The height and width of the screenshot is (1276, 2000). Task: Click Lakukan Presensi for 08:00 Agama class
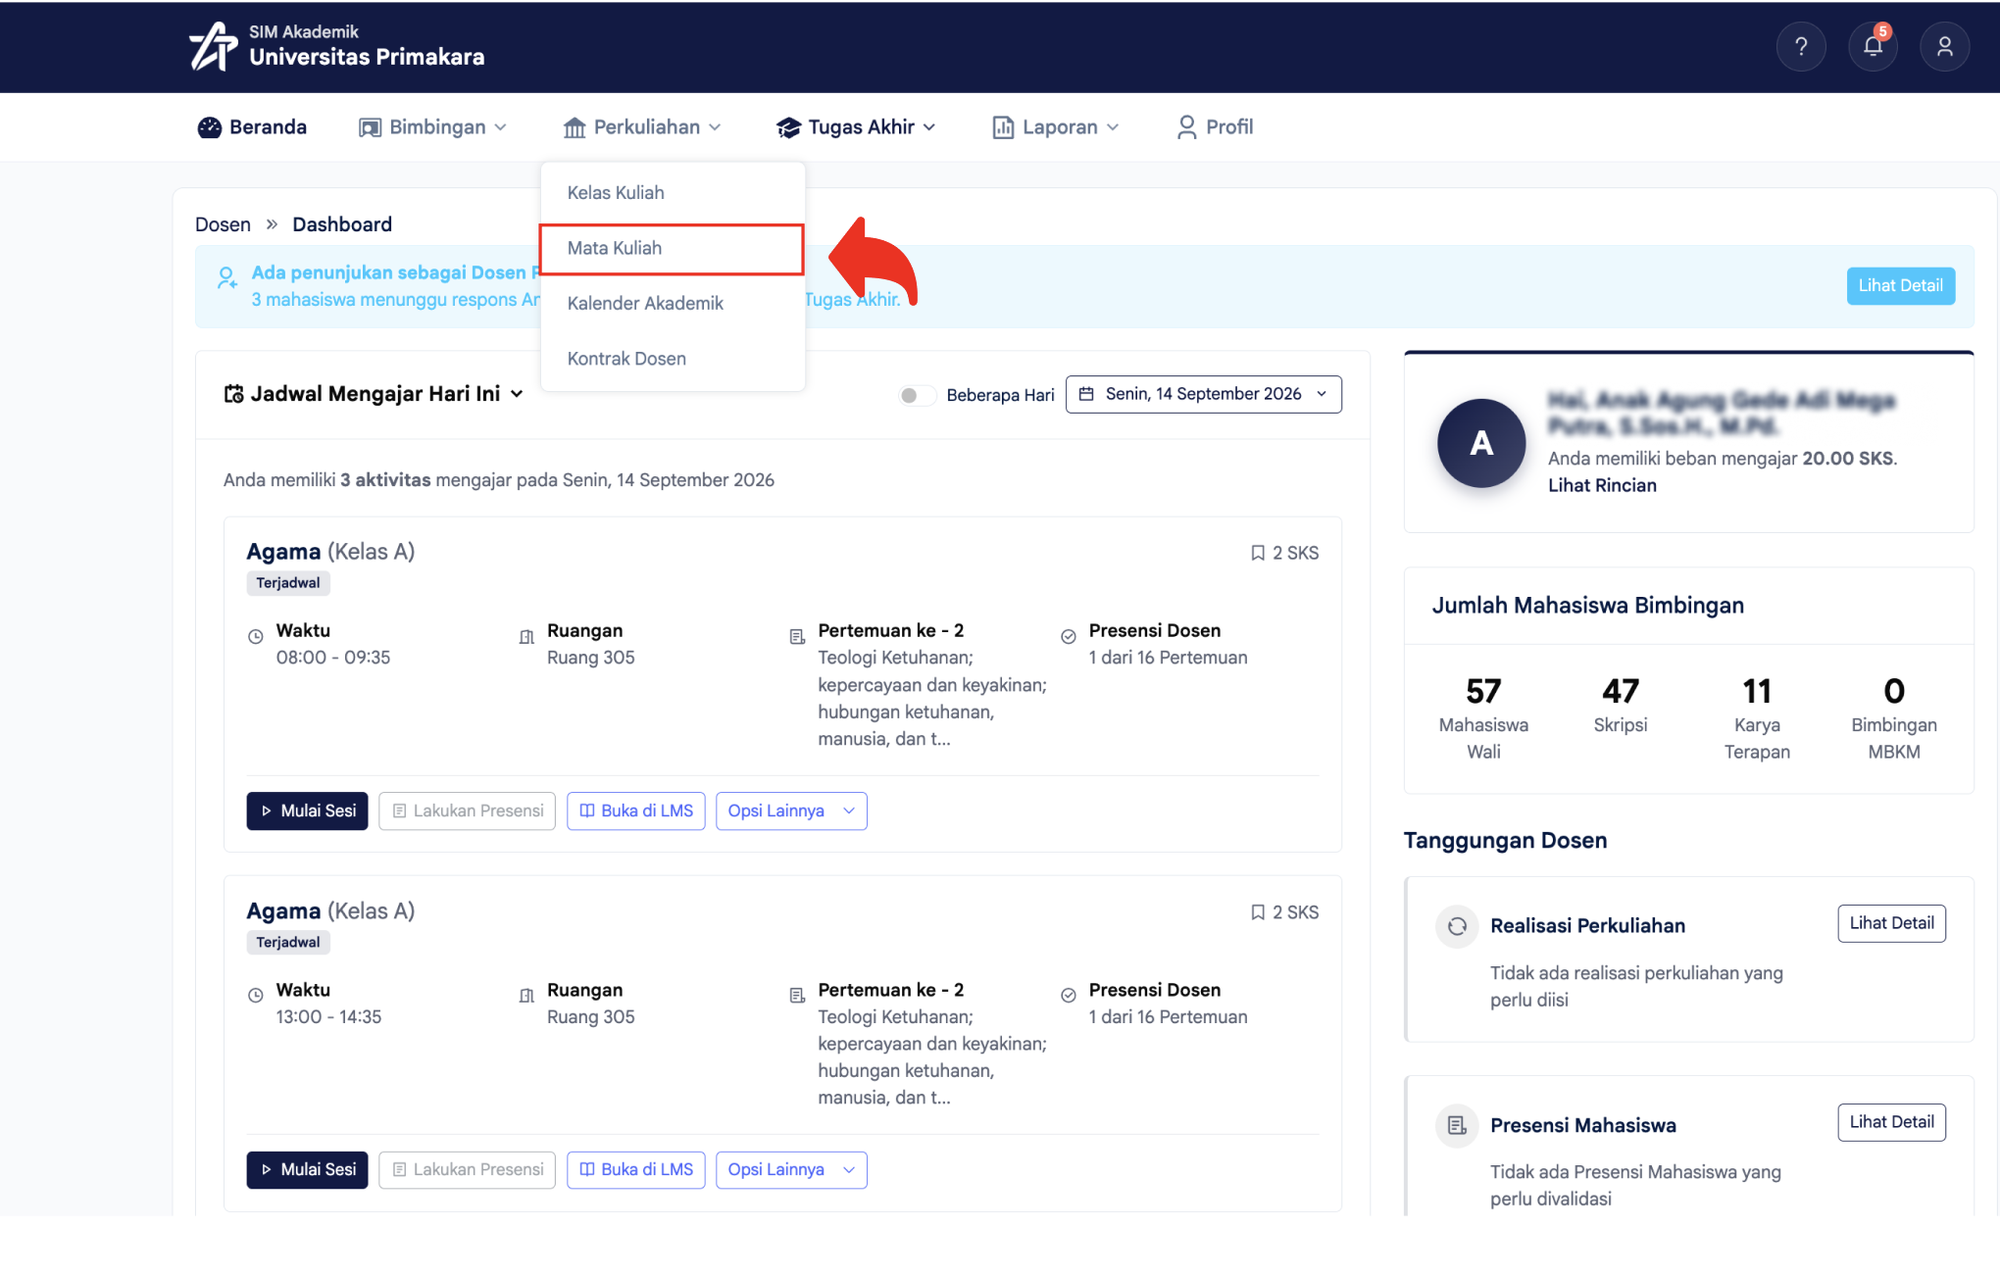tap(467, 811)
